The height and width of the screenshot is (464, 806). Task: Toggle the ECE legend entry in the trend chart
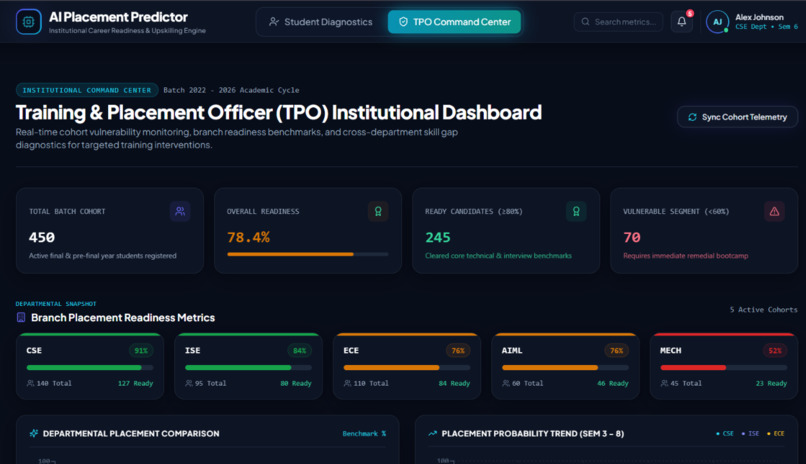(776, 434)
